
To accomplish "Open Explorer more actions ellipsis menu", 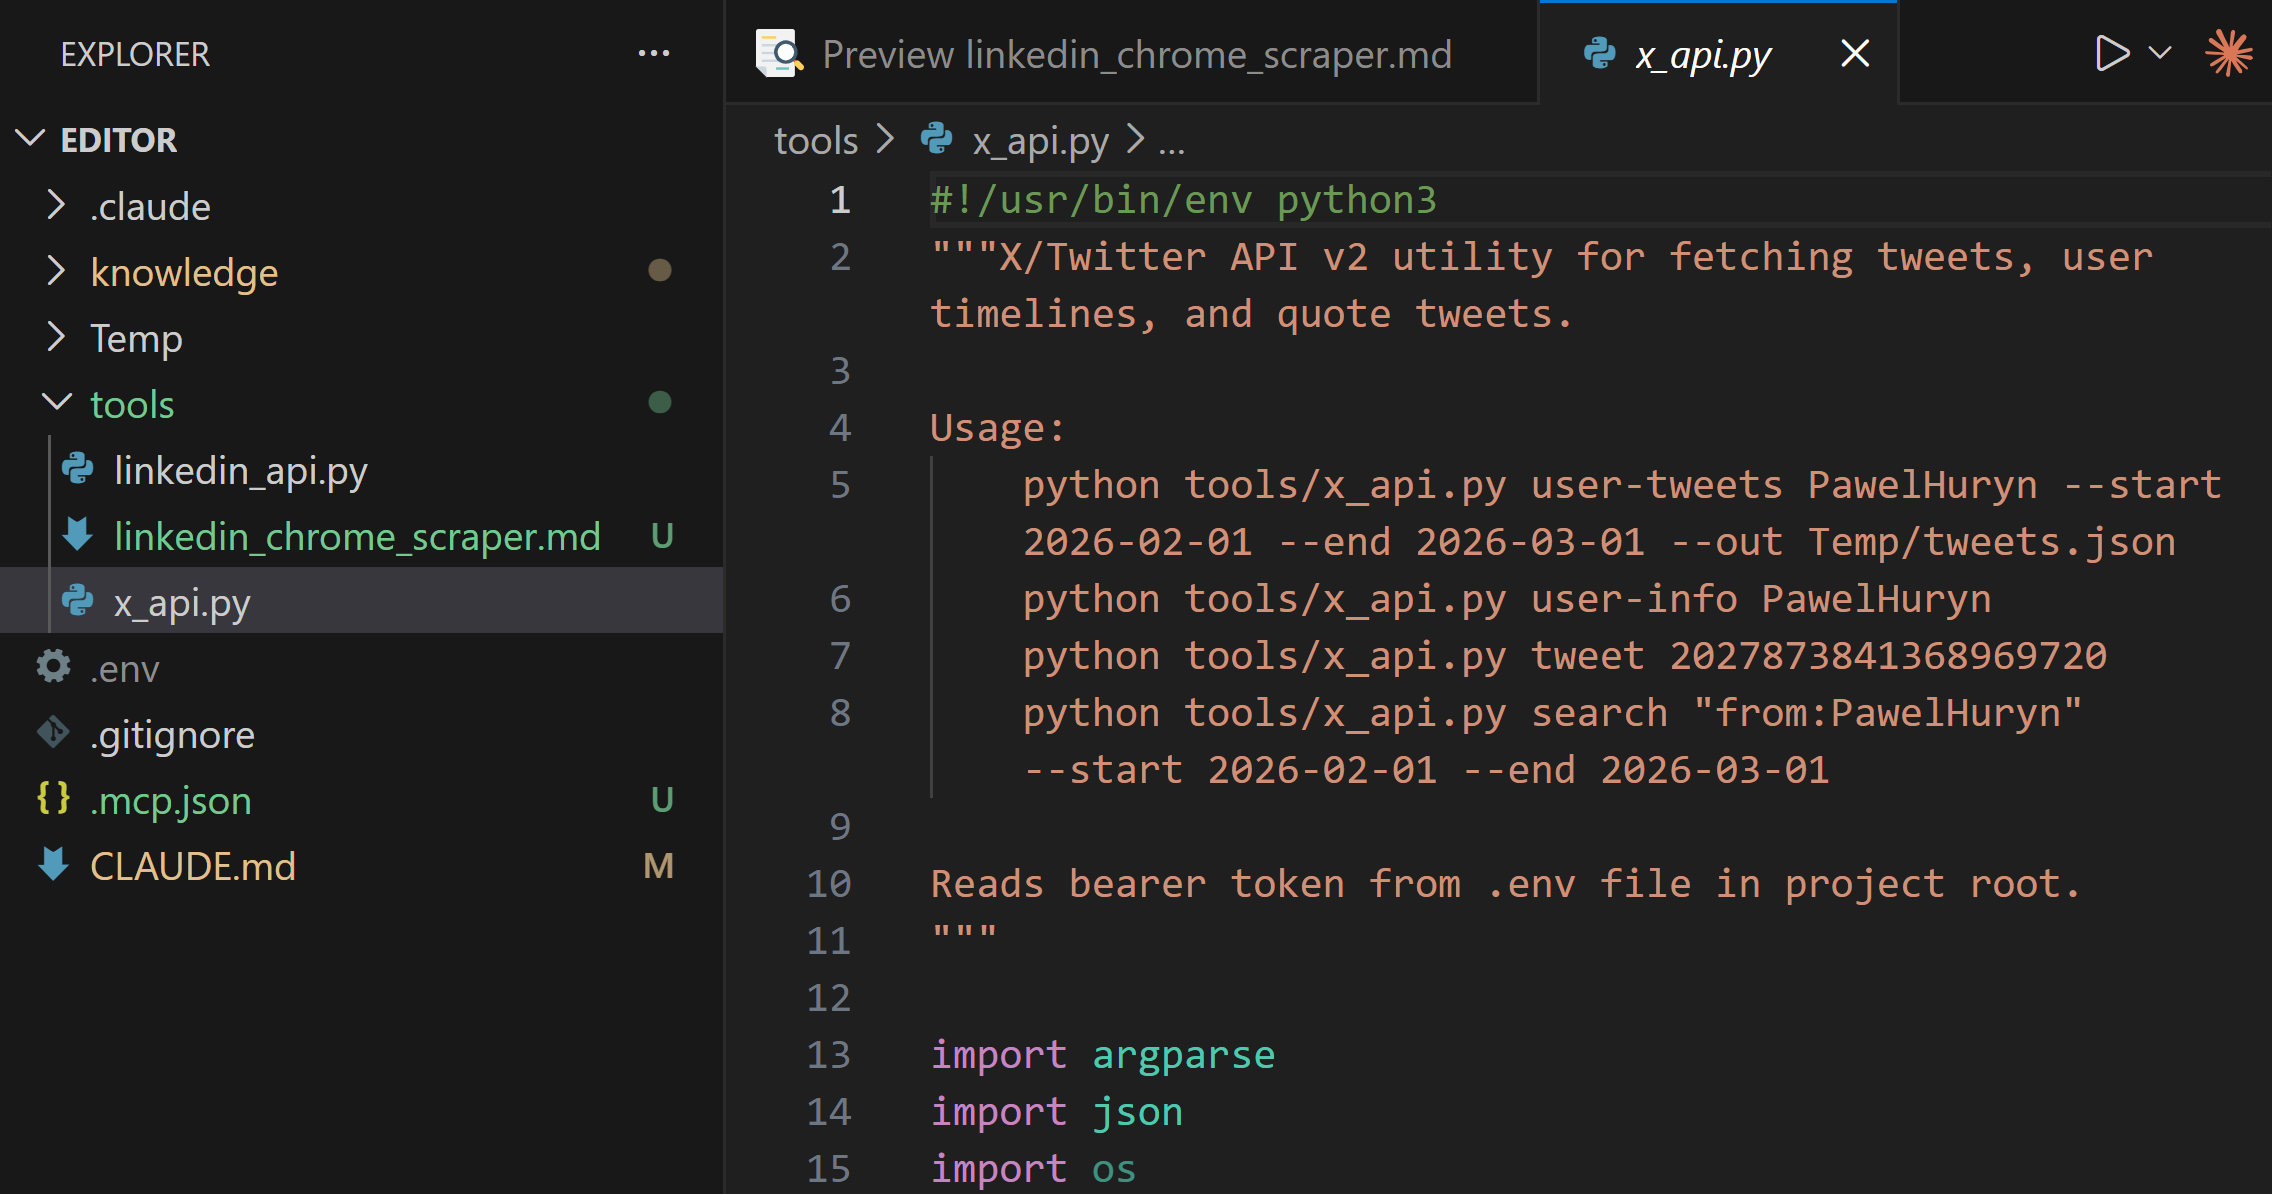I will point(654,54).
